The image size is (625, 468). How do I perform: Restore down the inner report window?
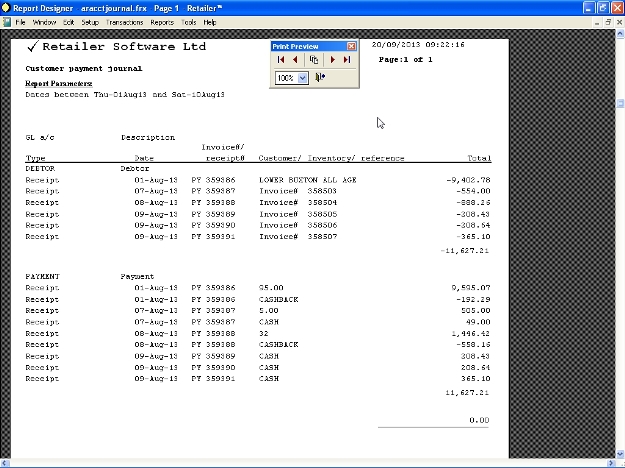[x=606, y=21]
